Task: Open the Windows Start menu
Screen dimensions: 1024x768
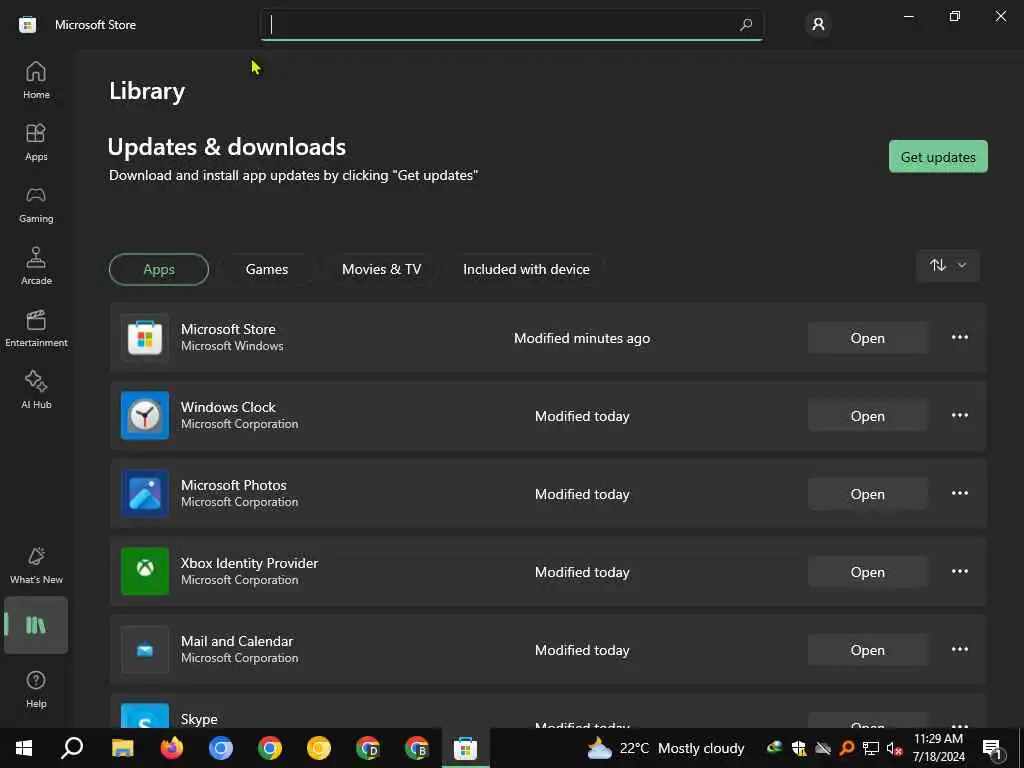Action: pyautogui.click(x=24, y=748)
